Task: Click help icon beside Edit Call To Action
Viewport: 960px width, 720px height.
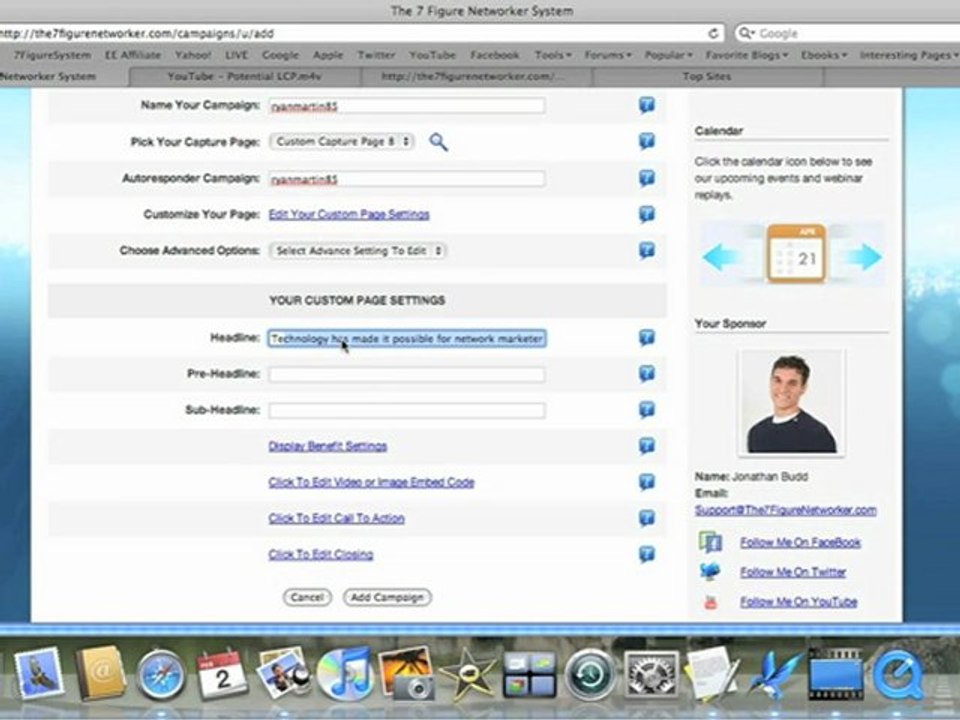Action: [x=647, y=518]
